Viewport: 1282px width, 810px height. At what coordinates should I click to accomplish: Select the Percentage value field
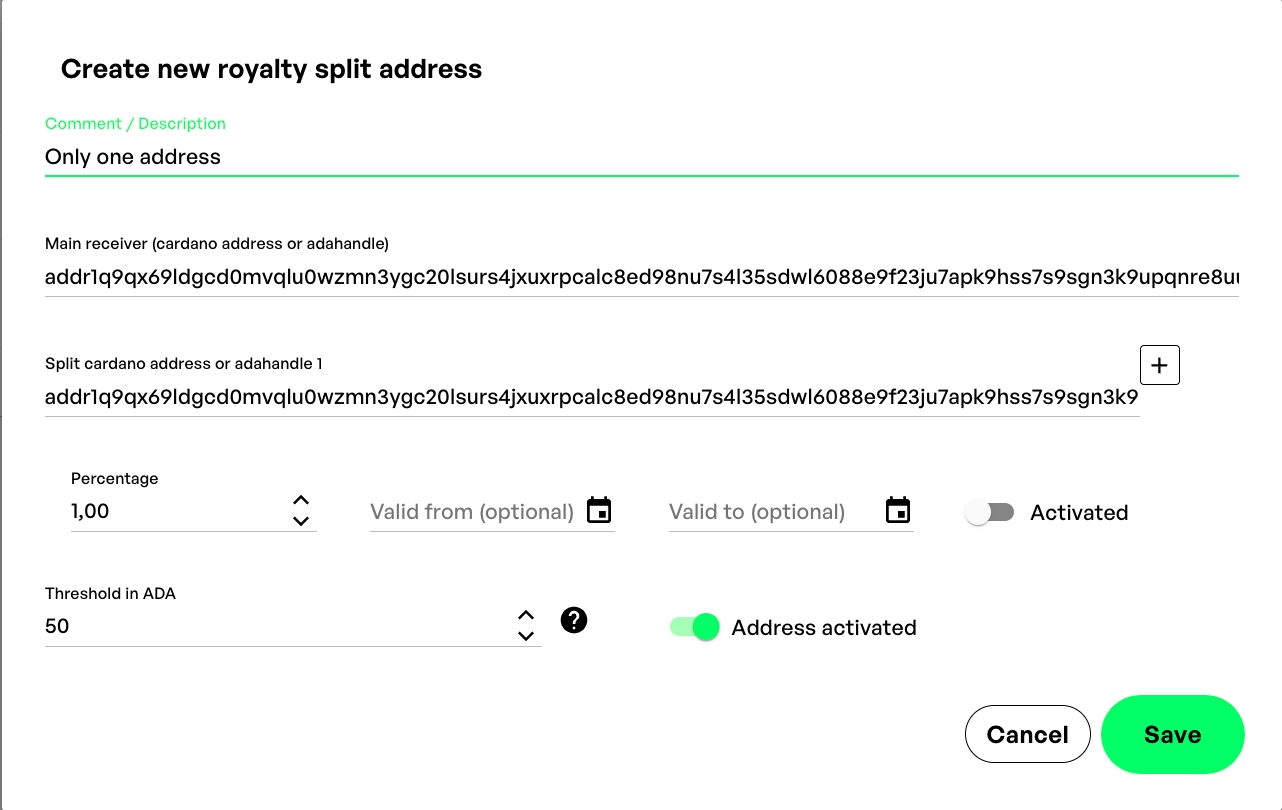click(175, 511)
